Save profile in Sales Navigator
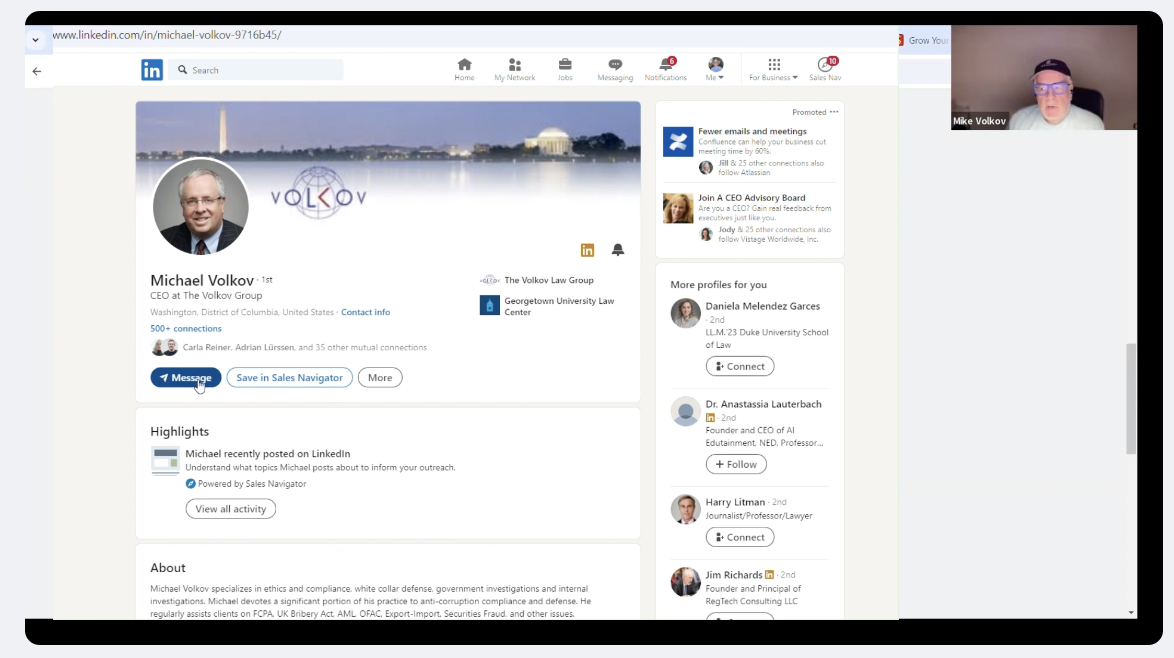The width and height of the screenshot is (1174, 658). coord(290,378)
